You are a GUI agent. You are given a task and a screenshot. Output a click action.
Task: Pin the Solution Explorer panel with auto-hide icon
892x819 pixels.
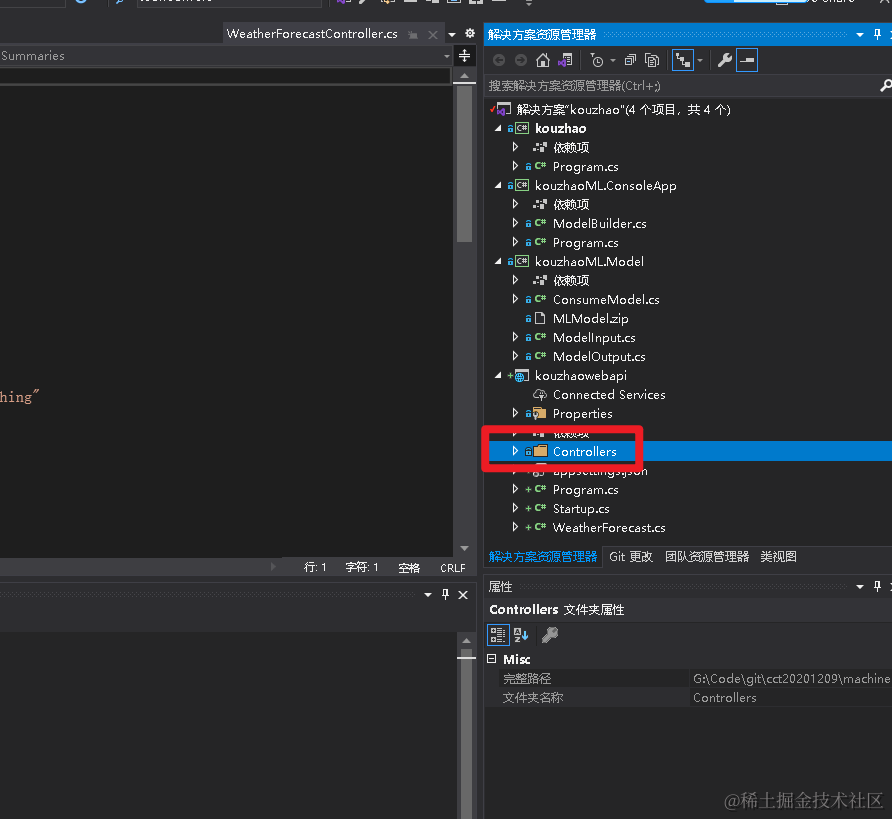click(x=877, y=35)
